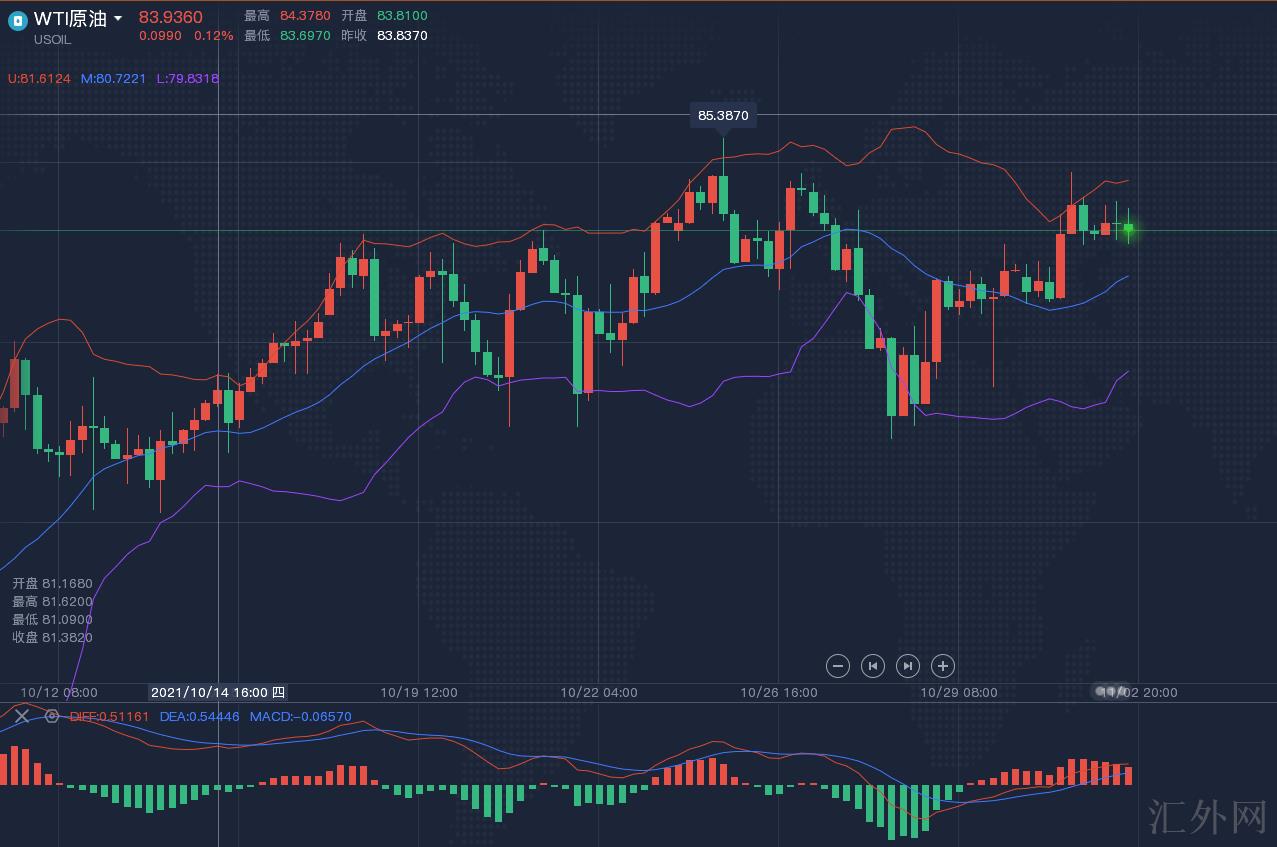The height and width of the screenshot is (847, 1277).
Task: Click the green glowing current price marker
Action: pyautogui.click(x=1128, y=230)
